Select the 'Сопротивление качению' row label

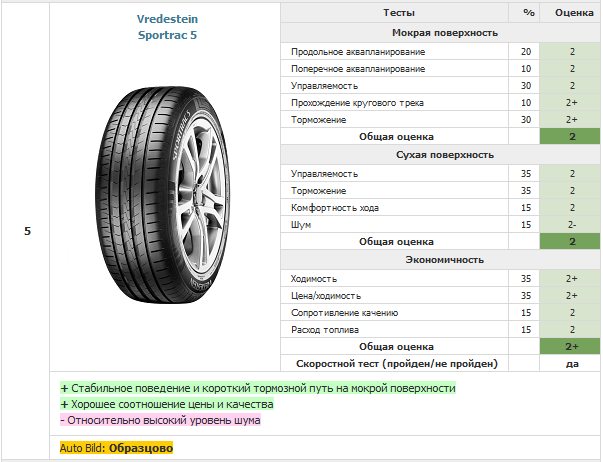[345, 313]
